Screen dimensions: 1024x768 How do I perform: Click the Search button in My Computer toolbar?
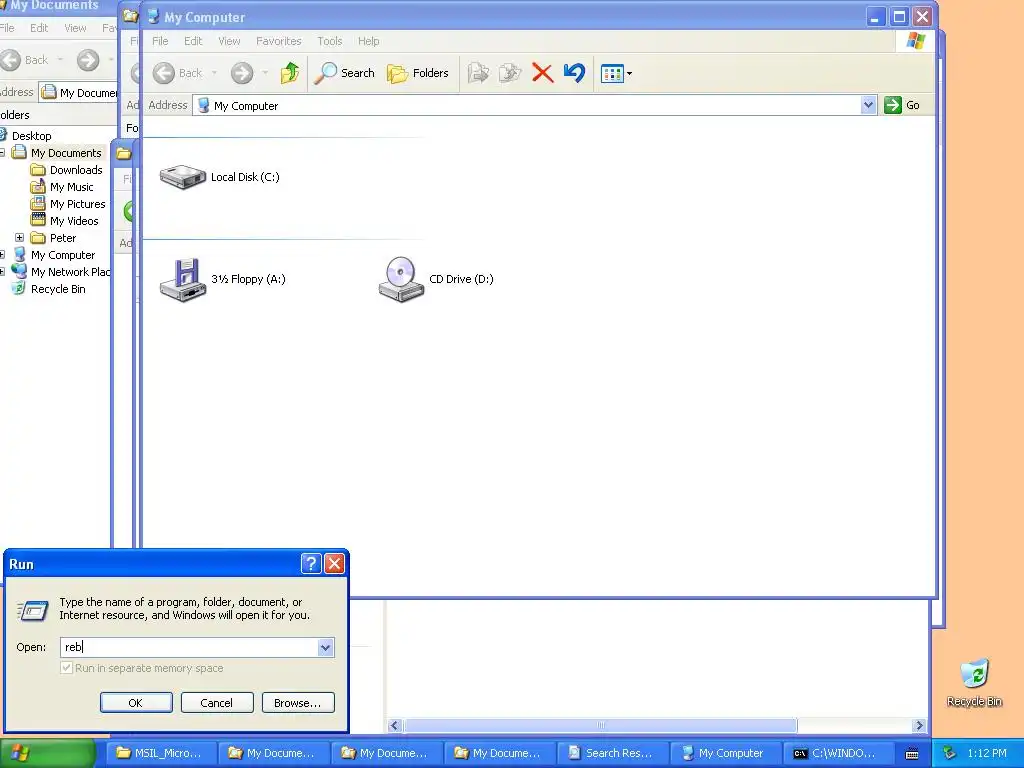344,72
